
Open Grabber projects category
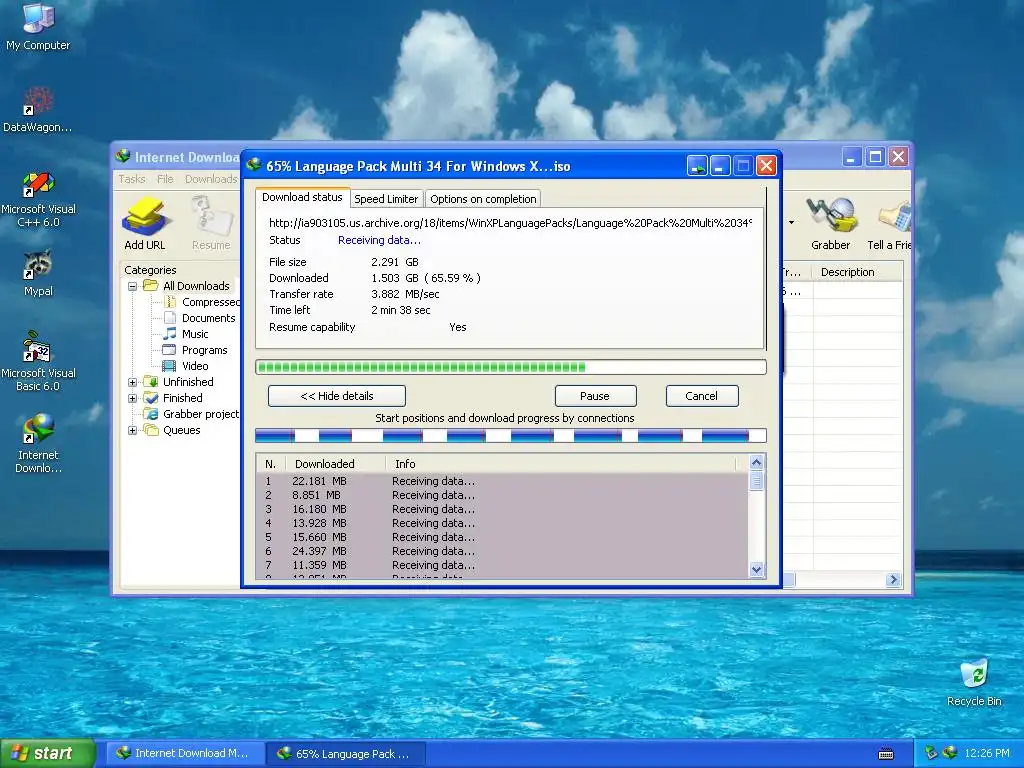[x=192, y=414]
